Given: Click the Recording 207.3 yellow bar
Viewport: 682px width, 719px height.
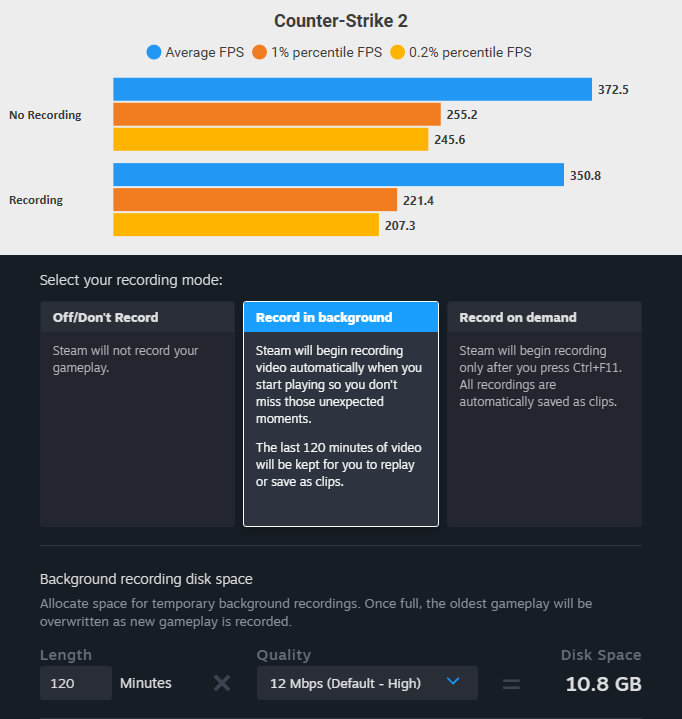Looking at the screenshot, I should click(246, 225).
